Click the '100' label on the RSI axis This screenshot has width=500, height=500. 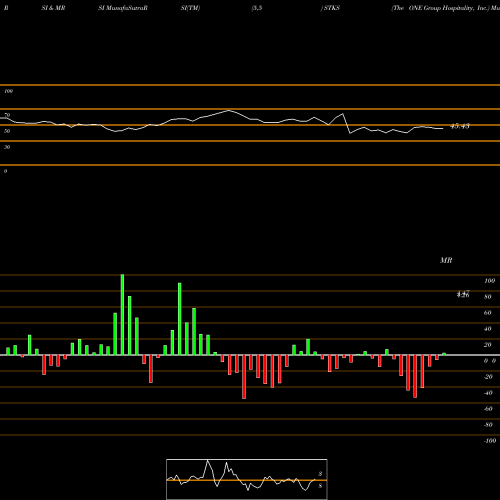8,91
